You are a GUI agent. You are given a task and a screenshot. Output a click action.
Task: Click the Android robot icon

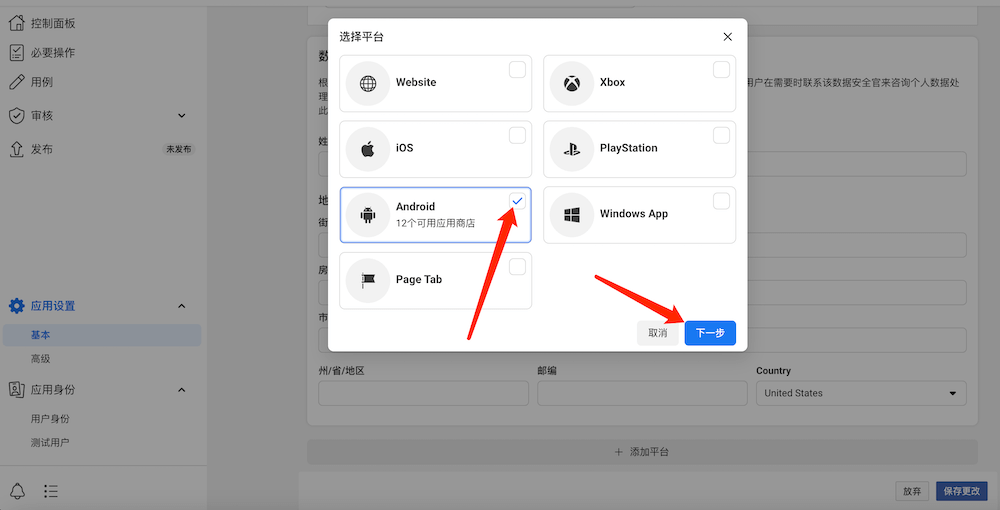368,215
